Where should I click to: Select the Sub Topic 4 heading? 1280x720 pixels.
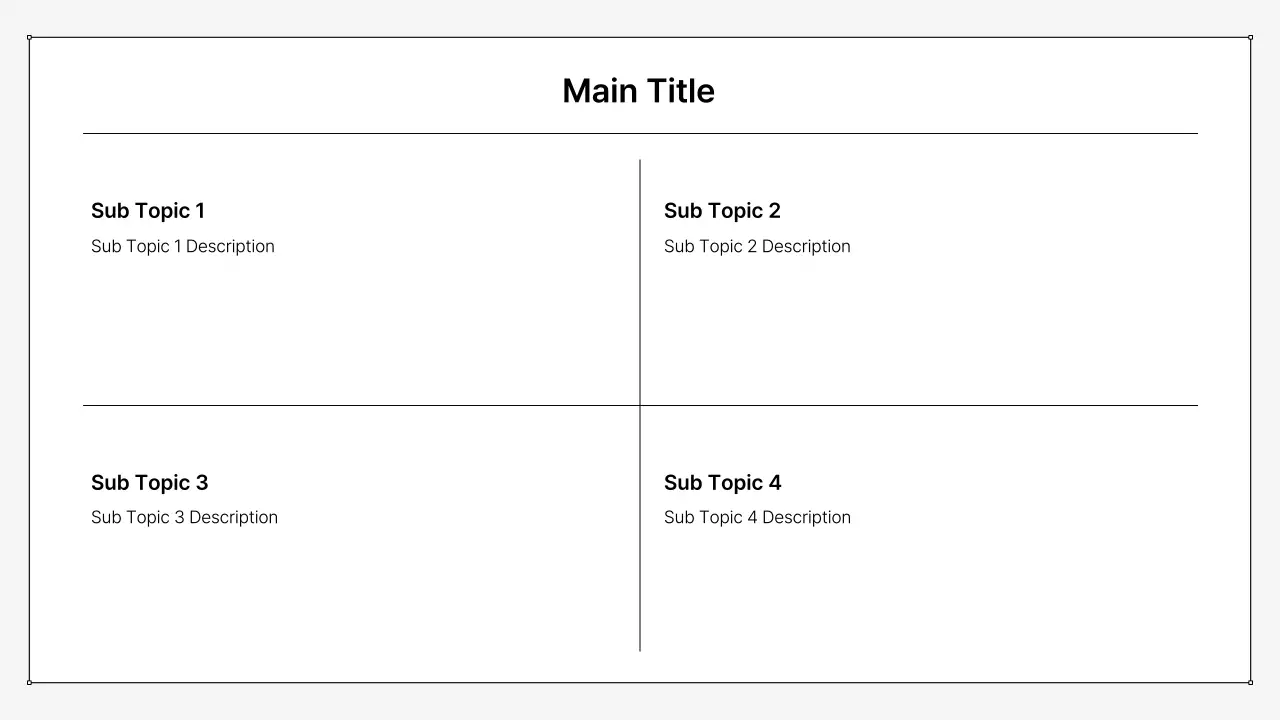click(x=722, y=483)
